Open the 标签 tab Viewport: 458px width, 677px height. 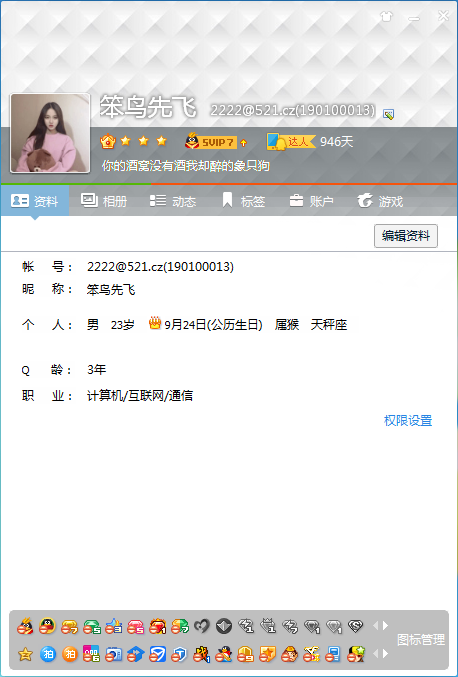242,201
